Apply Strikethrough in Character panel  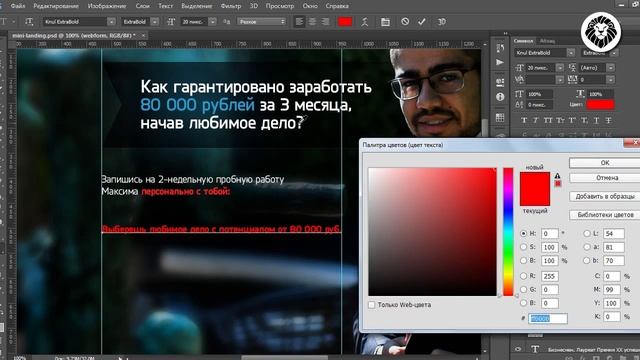point(608,120)
